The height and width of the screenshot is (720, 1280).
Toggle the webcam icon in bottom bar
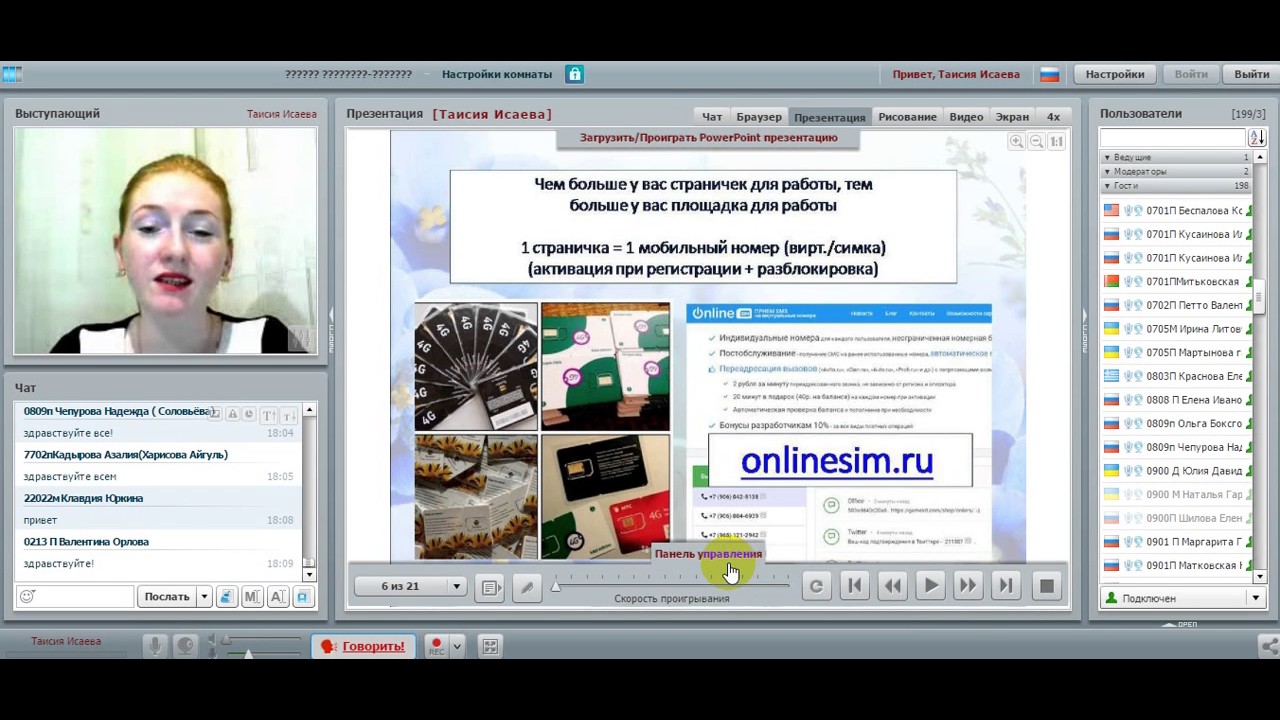pos(185,646)
